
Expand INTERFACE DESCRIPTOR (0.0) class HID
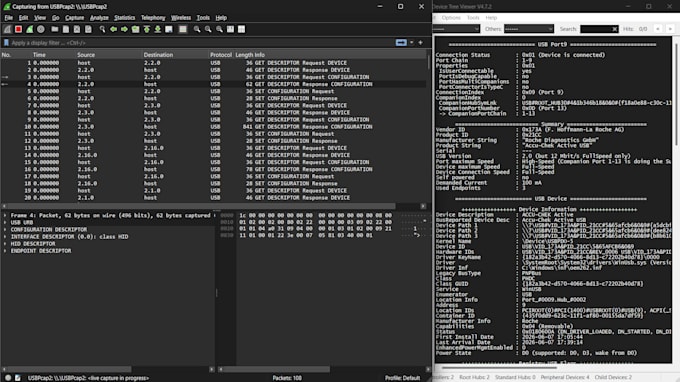[x=5, y=237]
